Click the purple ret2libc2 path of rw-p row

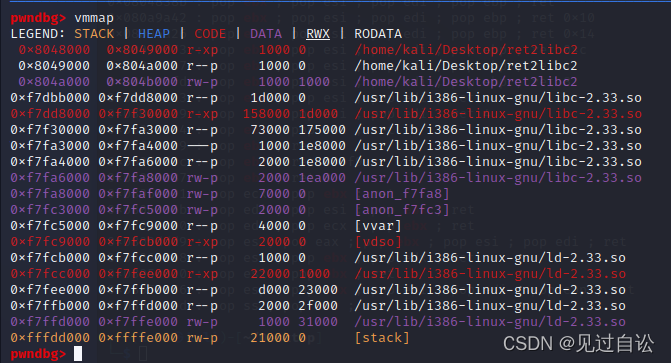pyautogui.click(x=466, y=81)
